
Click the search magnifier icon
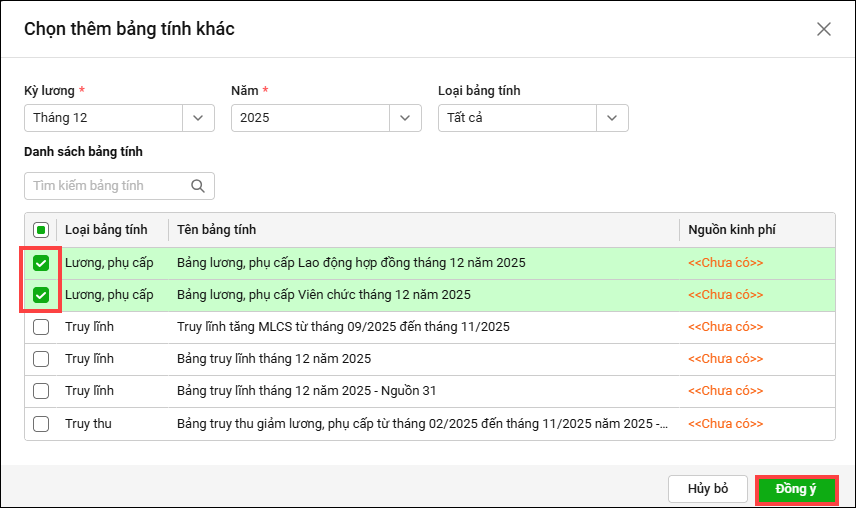pos(197,186)
